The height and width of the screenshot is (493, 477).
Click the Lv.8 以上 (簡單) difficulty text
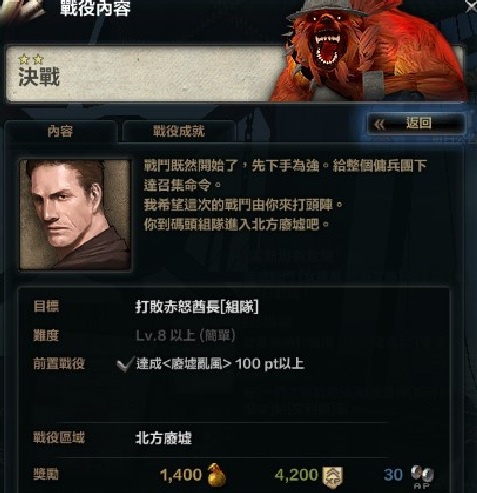(186, 335)
